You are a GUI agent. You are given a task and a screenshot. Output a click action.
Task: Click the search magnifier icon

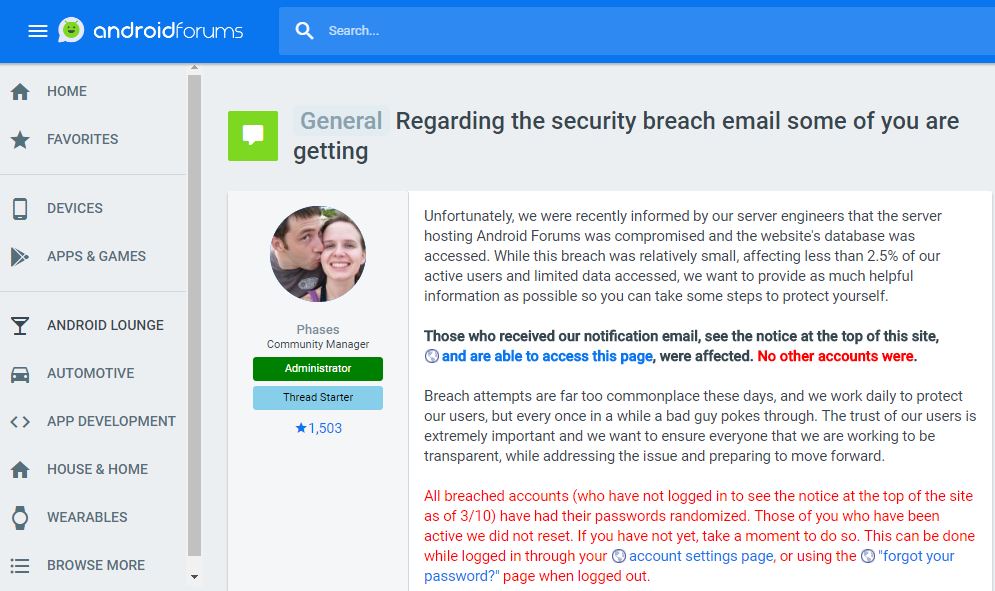click(x=304, y=31)
